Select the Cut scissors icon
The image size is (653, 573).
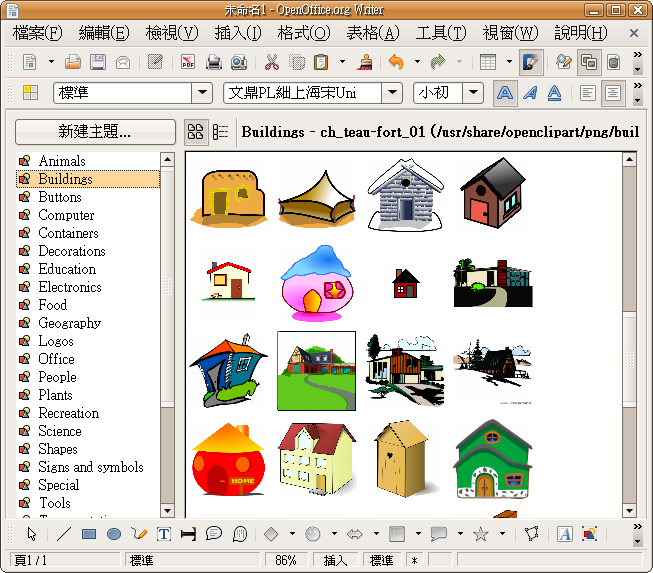pos(271,62)
